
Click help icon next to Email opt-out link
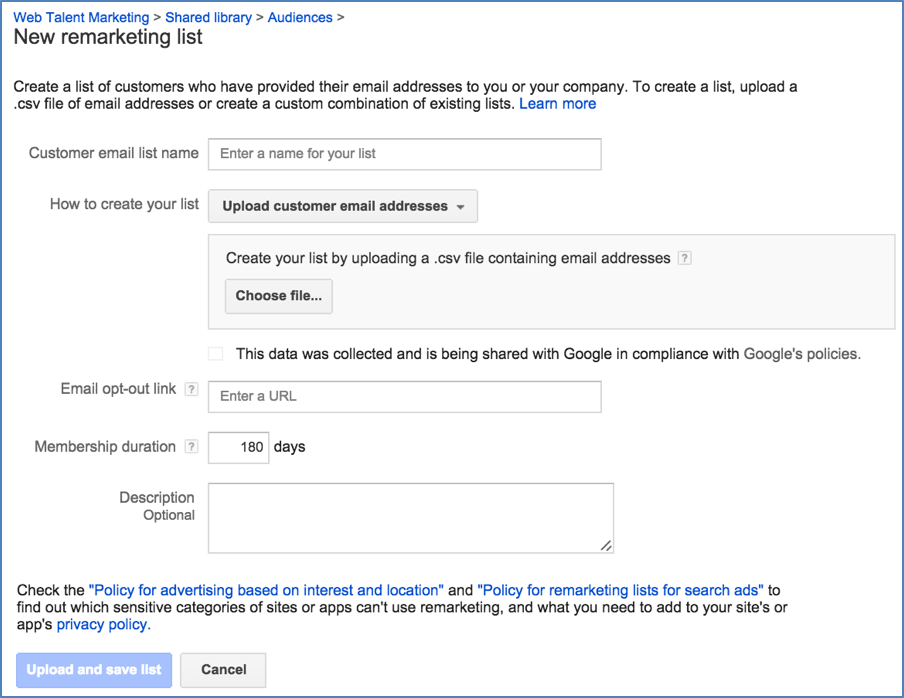coord(191,389)
